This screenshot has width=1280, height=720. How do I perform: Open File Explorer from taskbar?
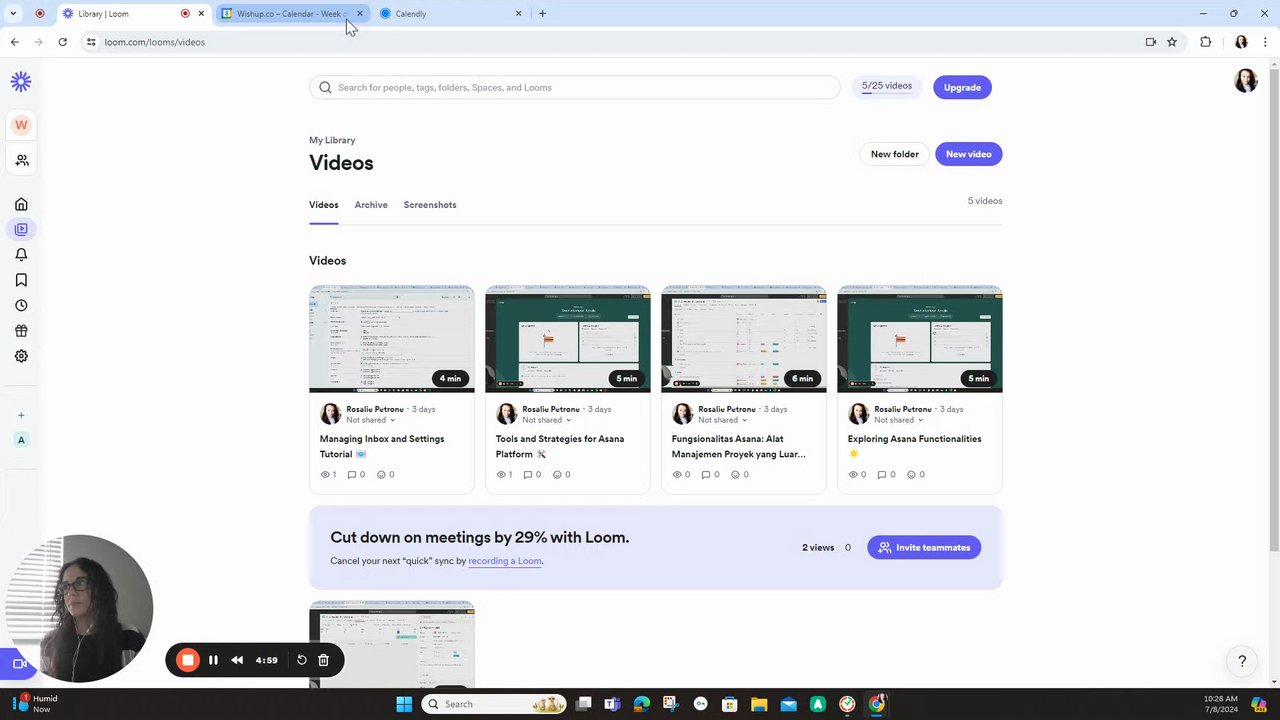pos(759,704)
